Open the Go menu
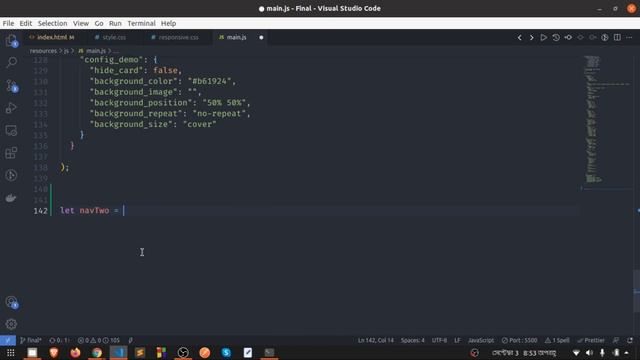Image resolution: width=640 pixels, height=360 pixels. tap(99, 23)
